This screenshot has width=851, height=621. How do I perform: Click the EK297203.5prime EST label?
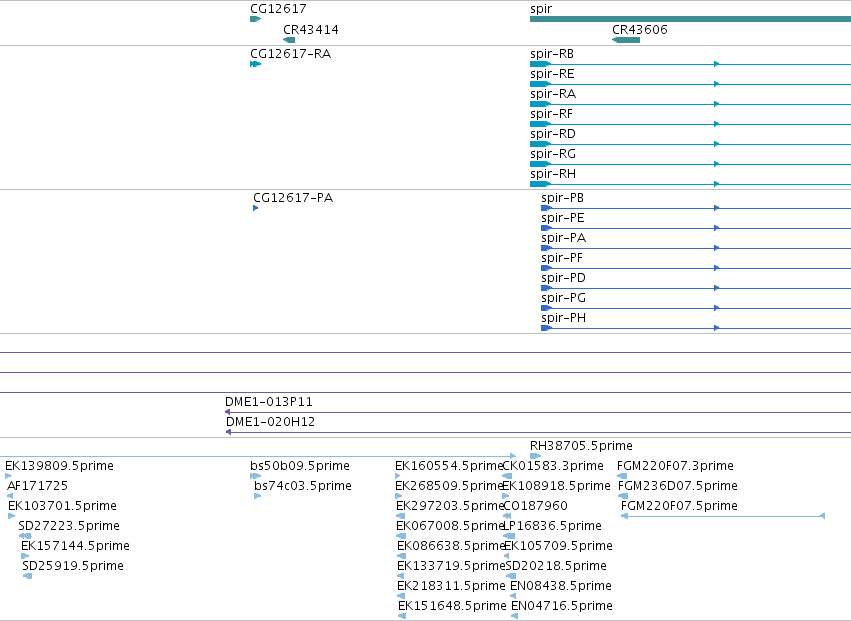point(450,506)
